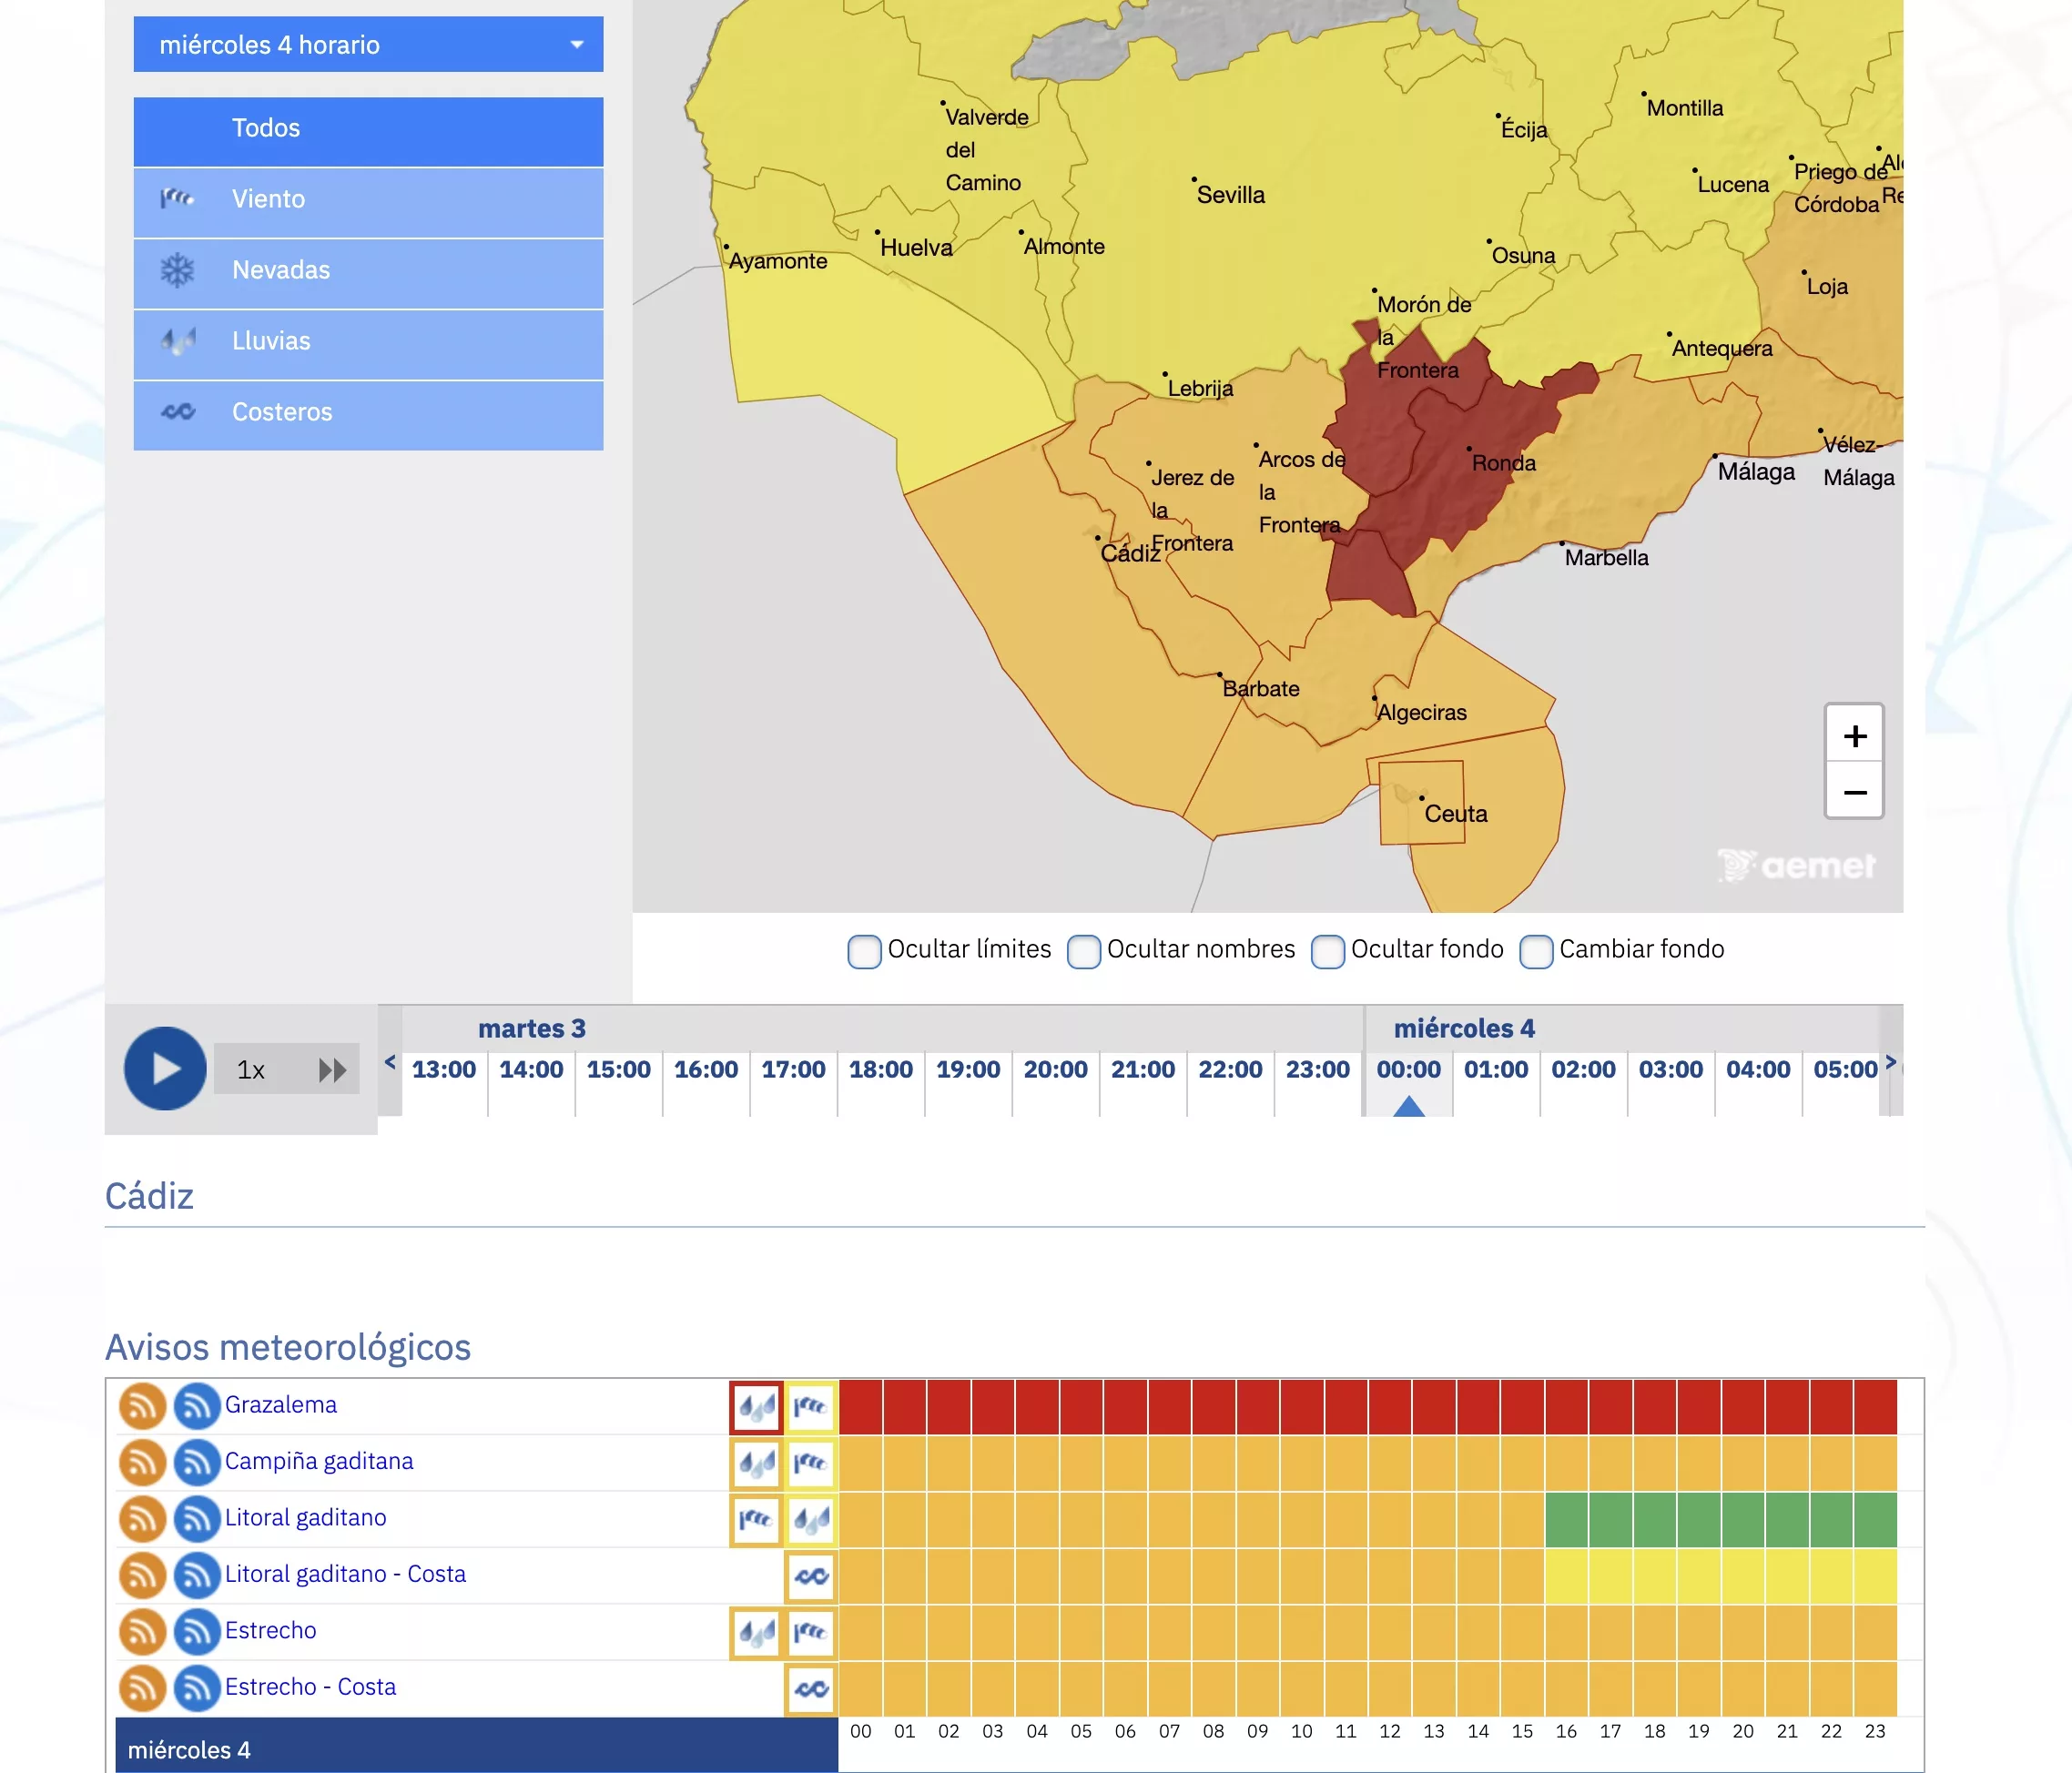
Task: Click the blue RSS icon for Campiña gaditana
Action: (x=197, y=1462)
